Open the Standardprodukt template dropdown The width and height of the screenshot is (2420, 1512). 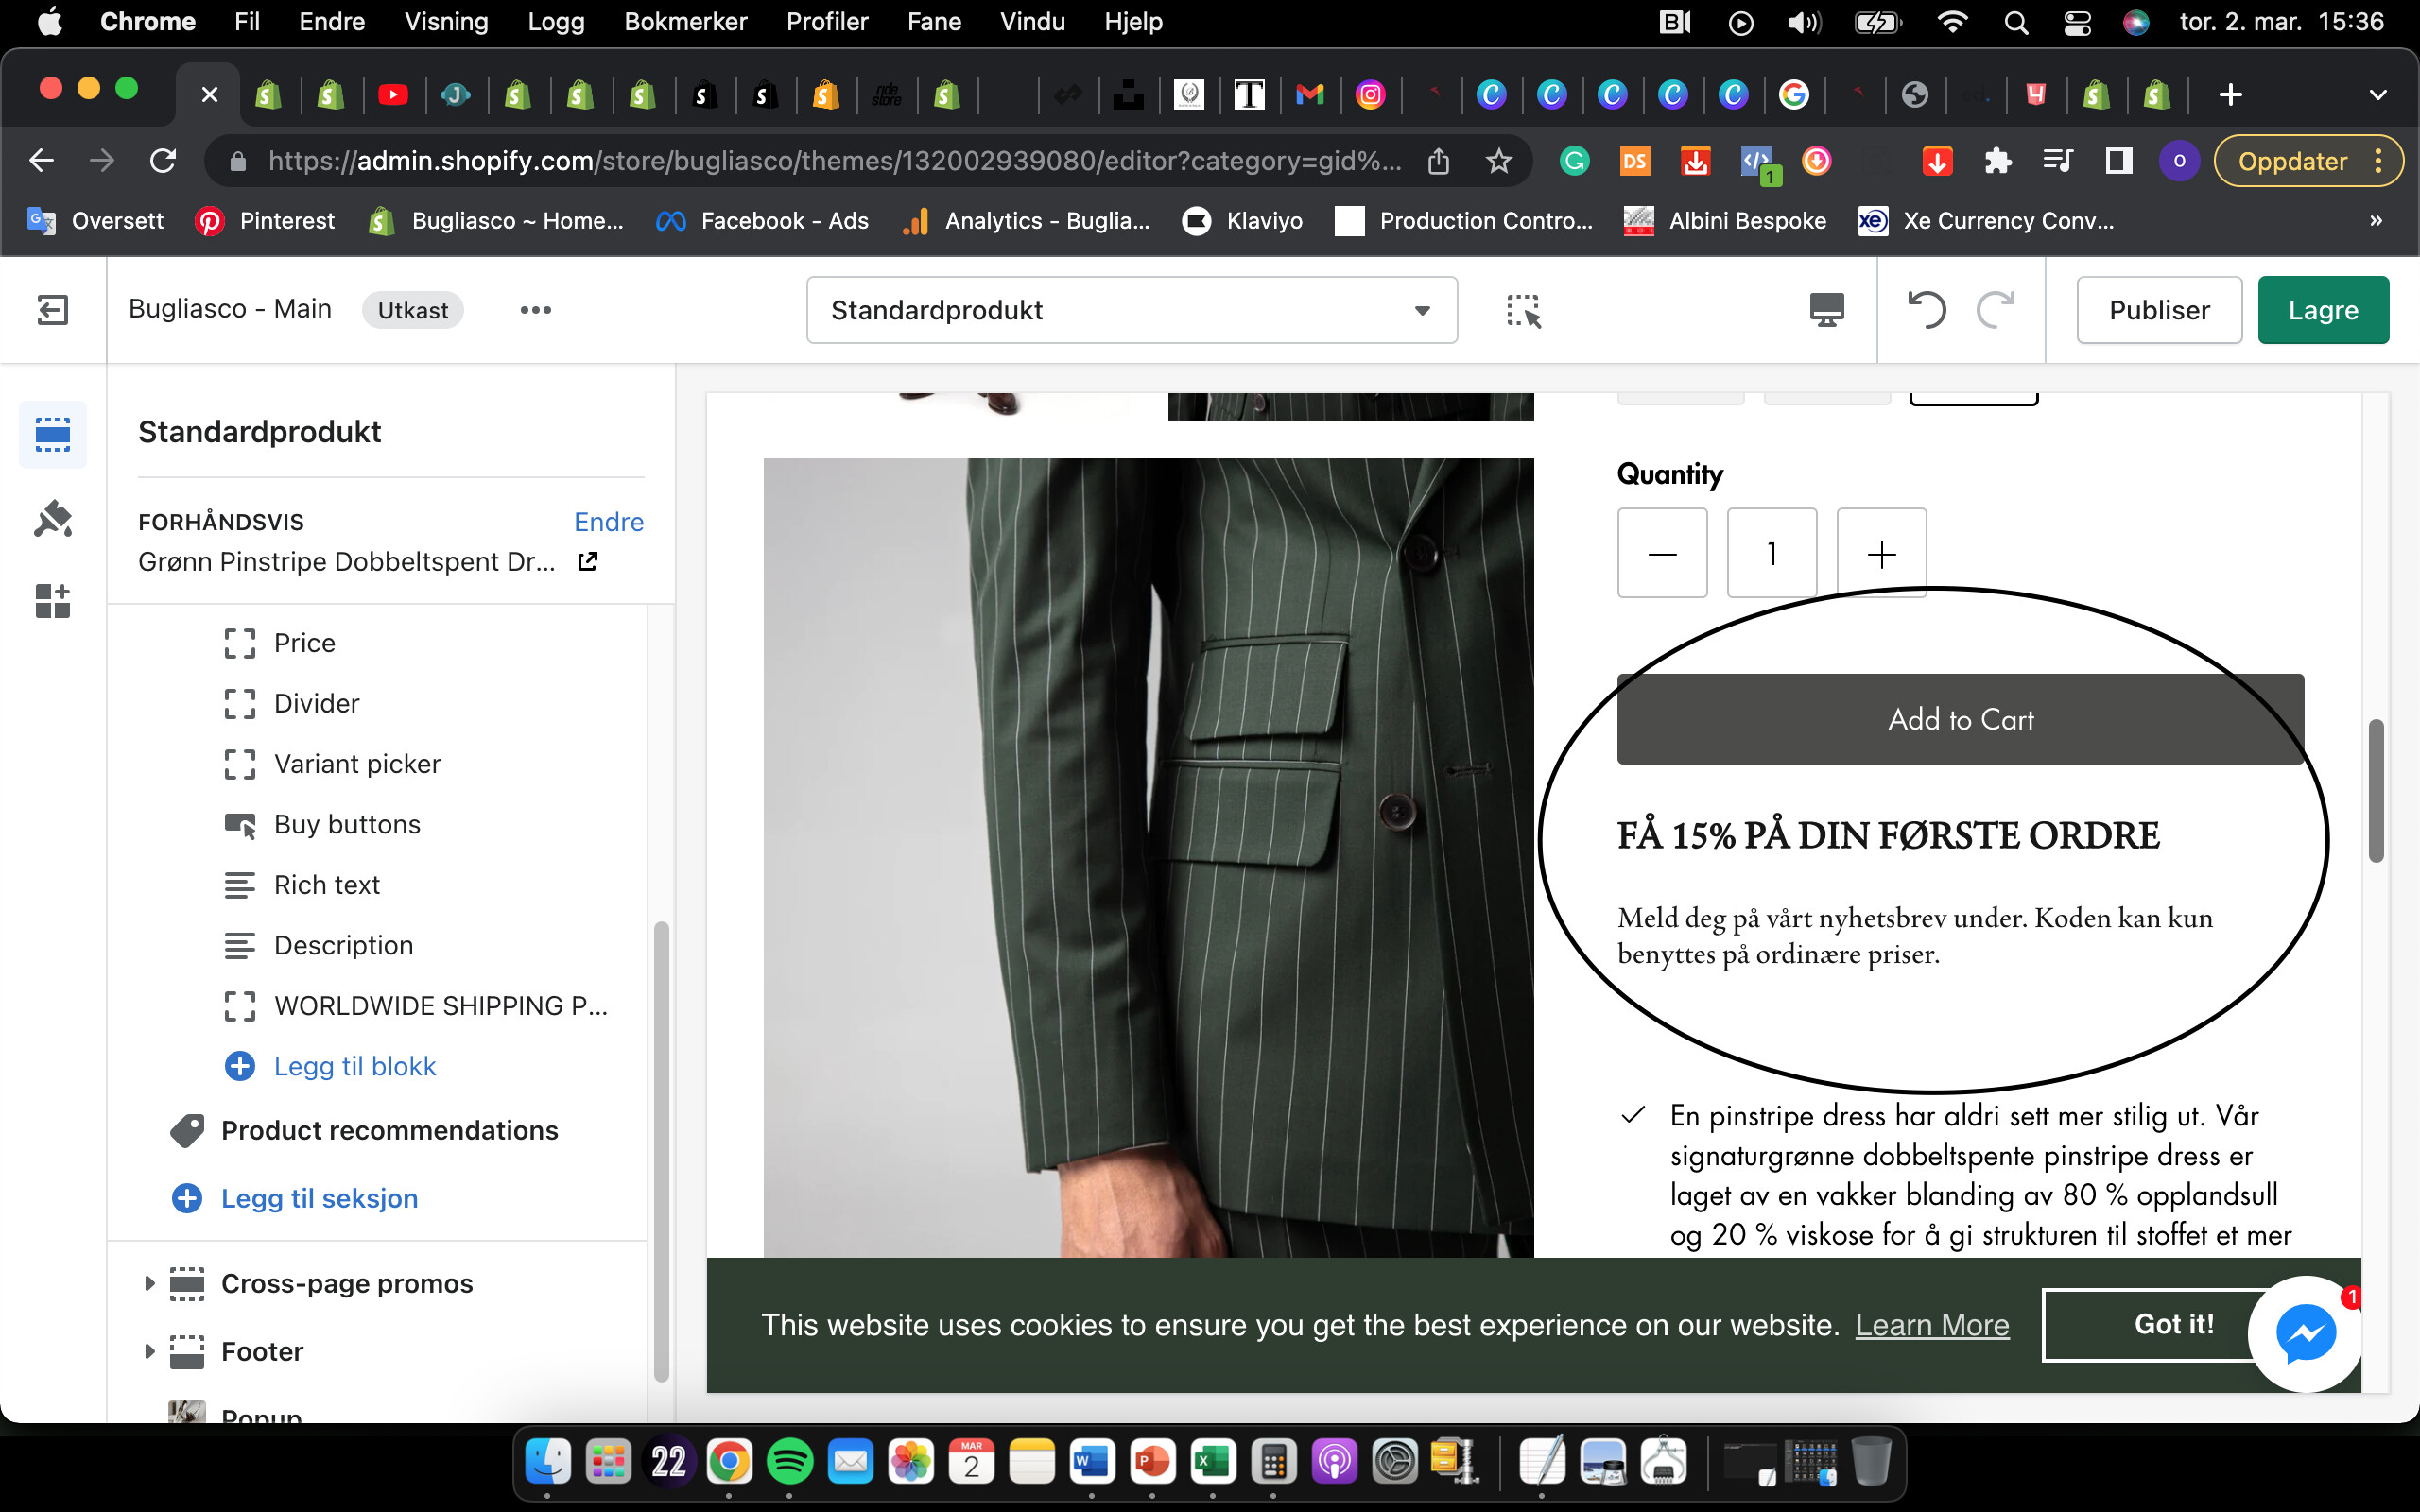point(1131,310)
